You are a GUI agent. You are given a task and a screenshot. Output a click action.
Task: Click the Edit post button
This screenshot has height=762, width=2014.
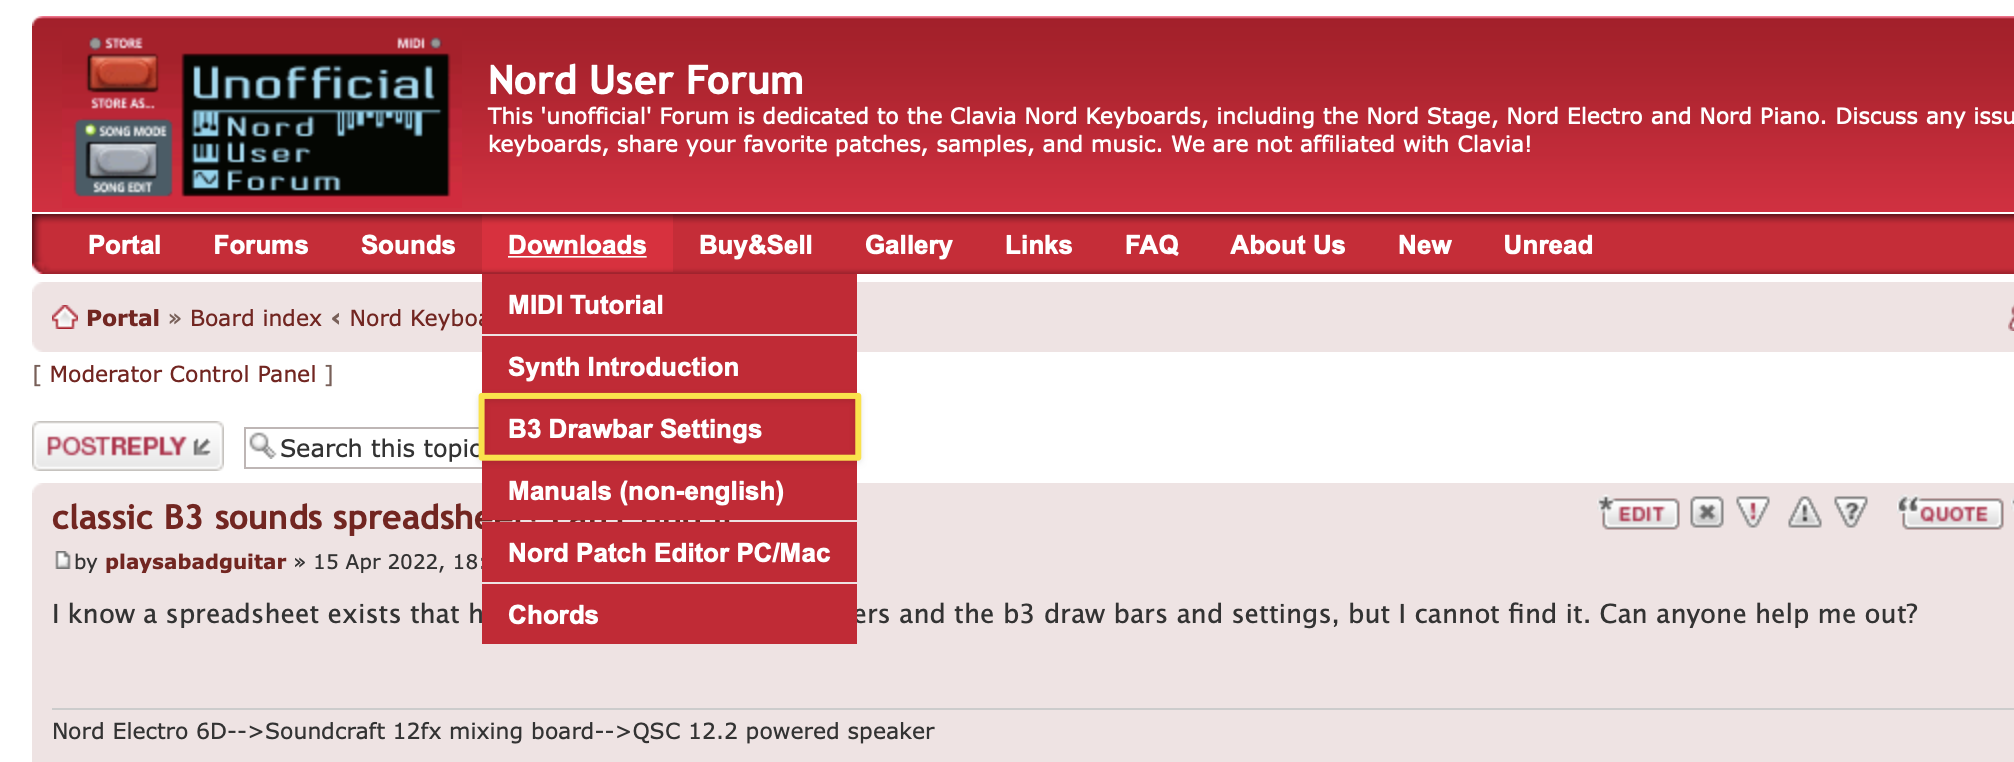coord(1639,513)
